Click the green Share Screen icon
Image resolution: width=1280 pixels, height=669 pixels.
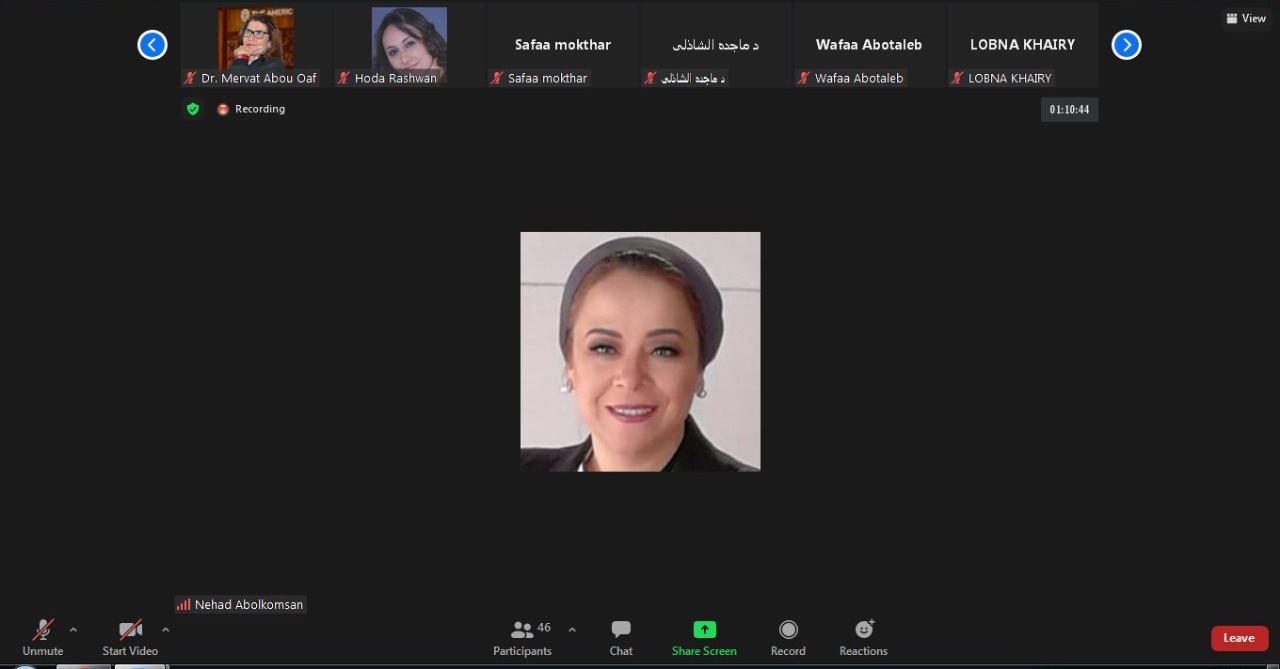[x=704, y=630]
